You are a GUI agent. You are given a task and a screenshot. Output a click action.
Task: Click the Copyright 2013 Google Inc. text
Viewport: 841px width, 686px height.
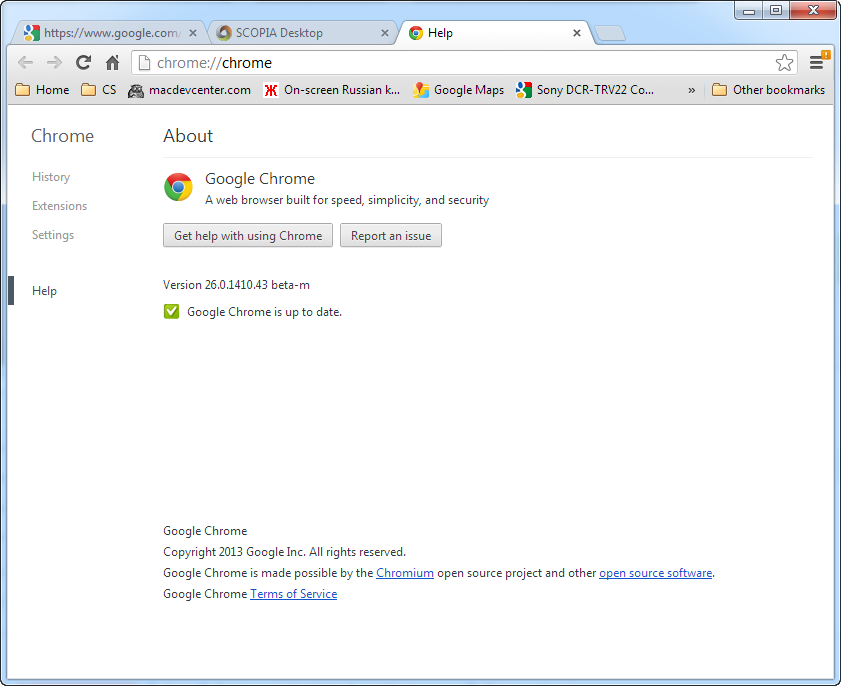pyautogui.click(x=284, y=552)
